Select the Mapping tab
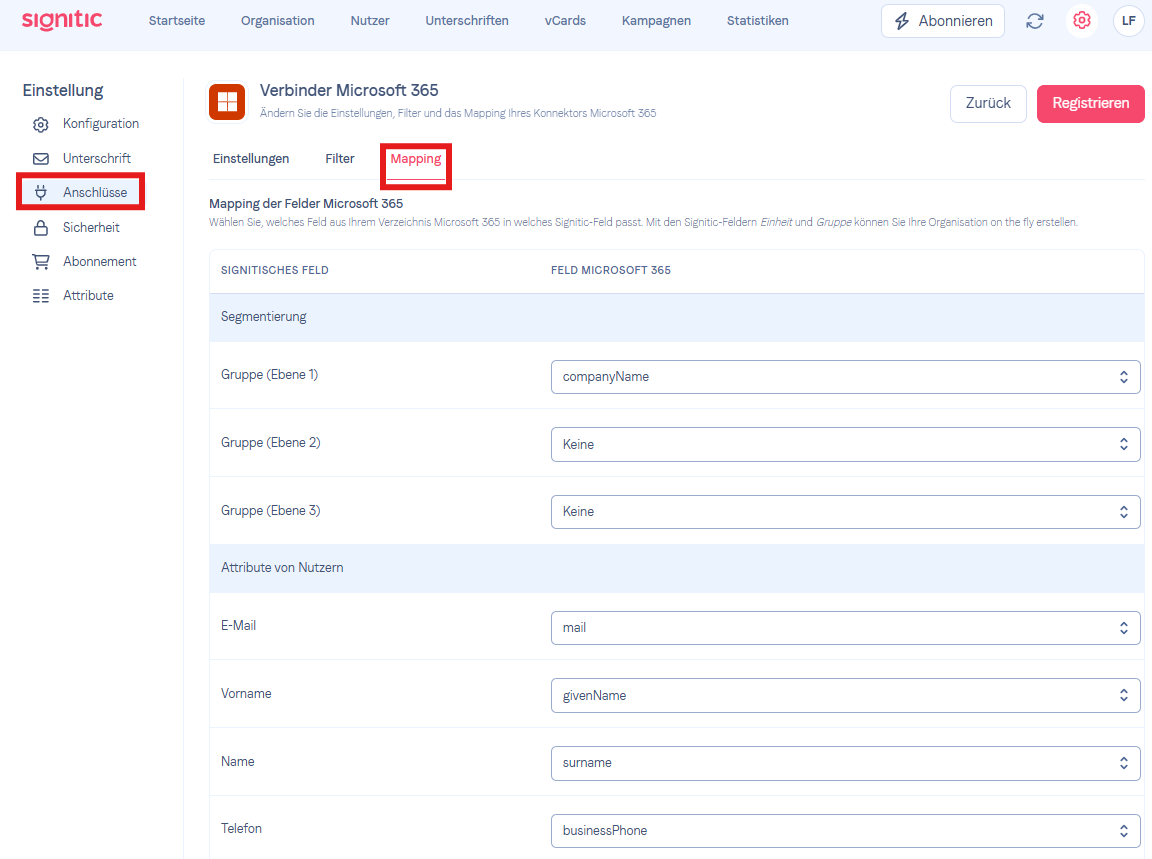Screen dimensions: 1152x859 (416, 159)
